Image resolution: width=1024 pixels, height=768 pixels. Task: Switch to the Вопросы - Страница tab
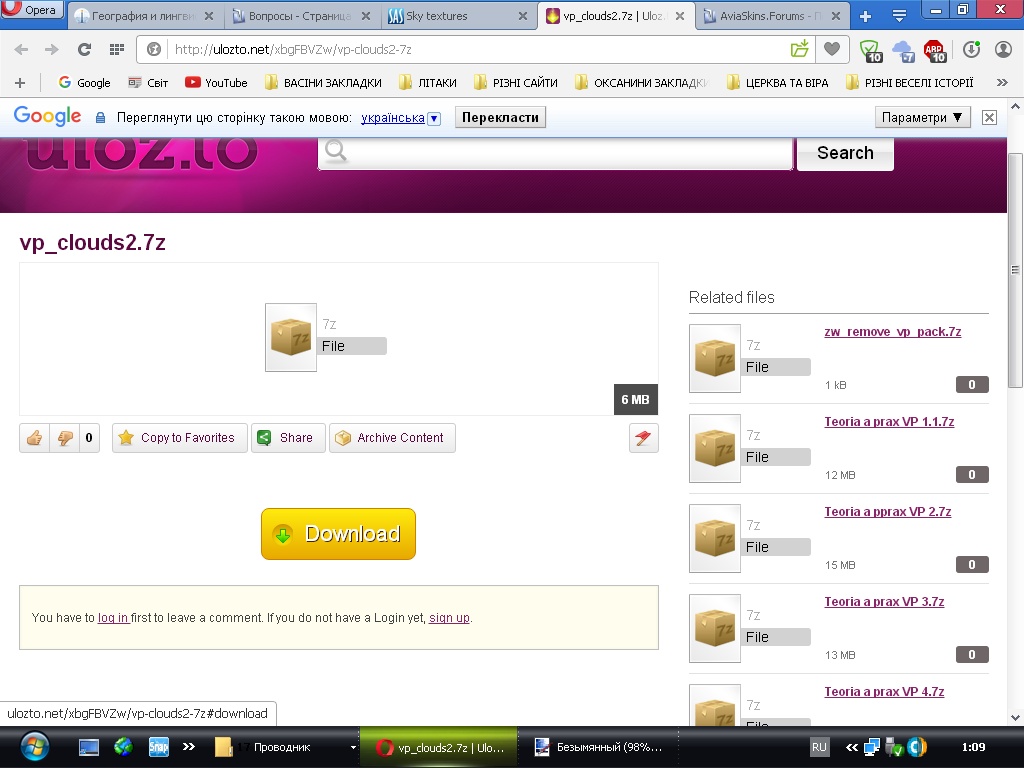click(x=300, y=16)
